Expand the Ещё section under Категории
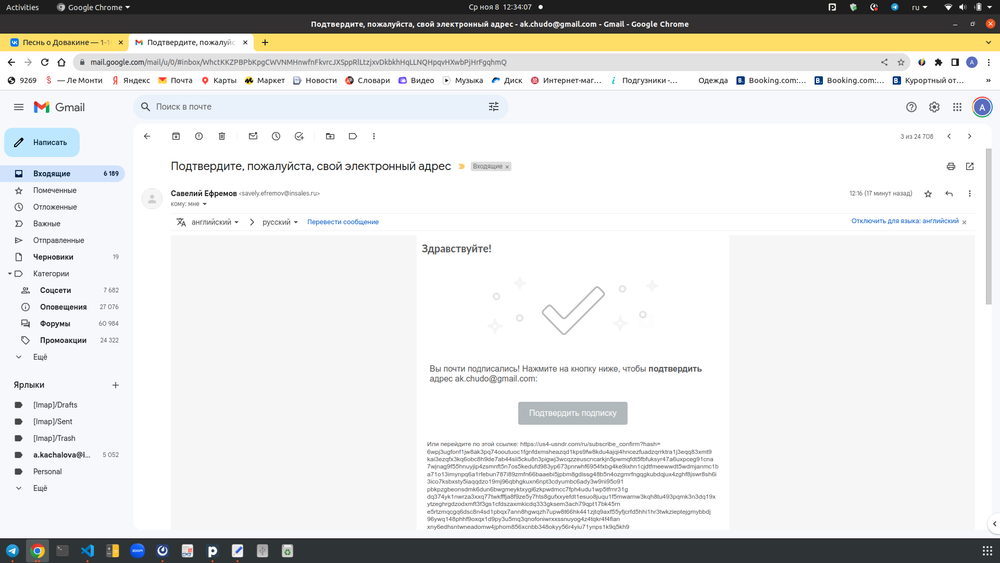 coord(40,357)
